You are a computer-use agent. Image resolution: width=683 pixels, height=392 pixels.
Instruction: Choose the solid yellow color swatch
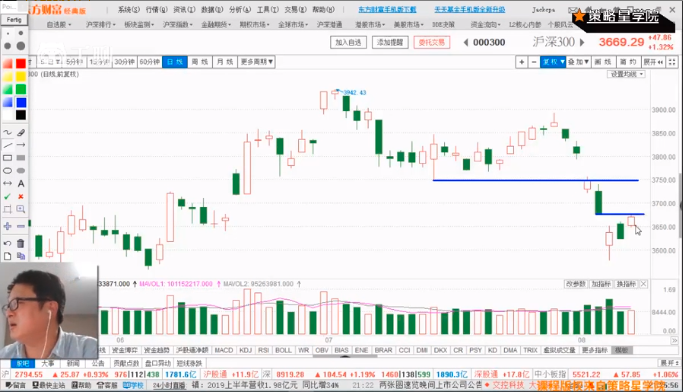click(20, 77)
